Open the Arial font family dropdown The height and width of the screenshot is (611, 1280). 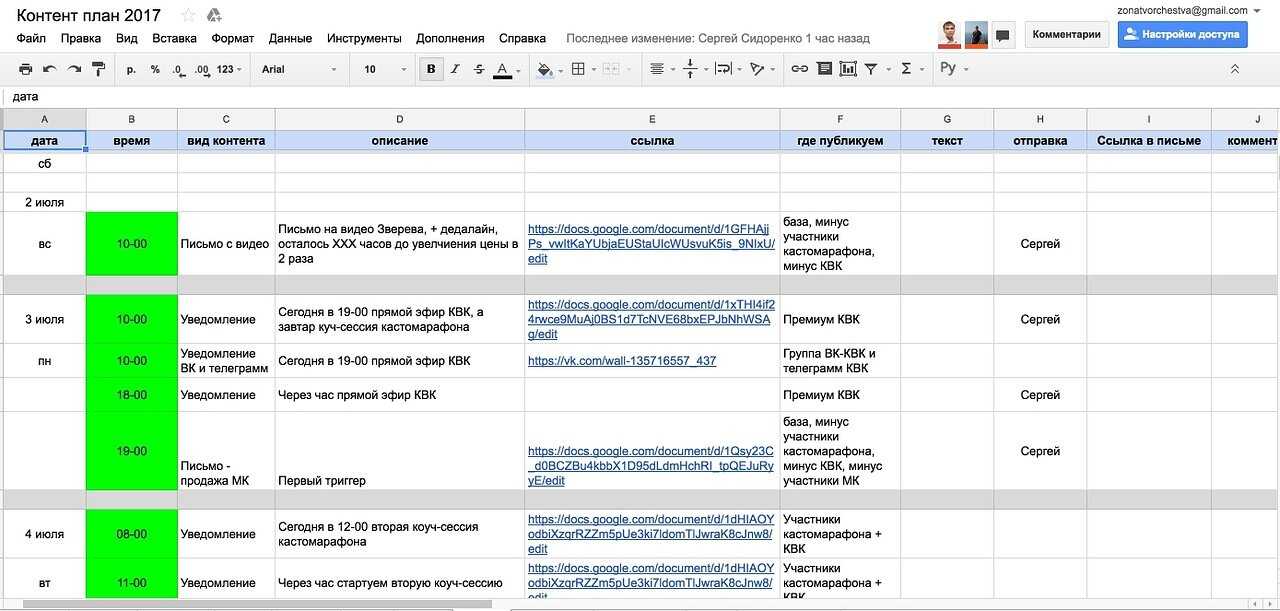298,69
